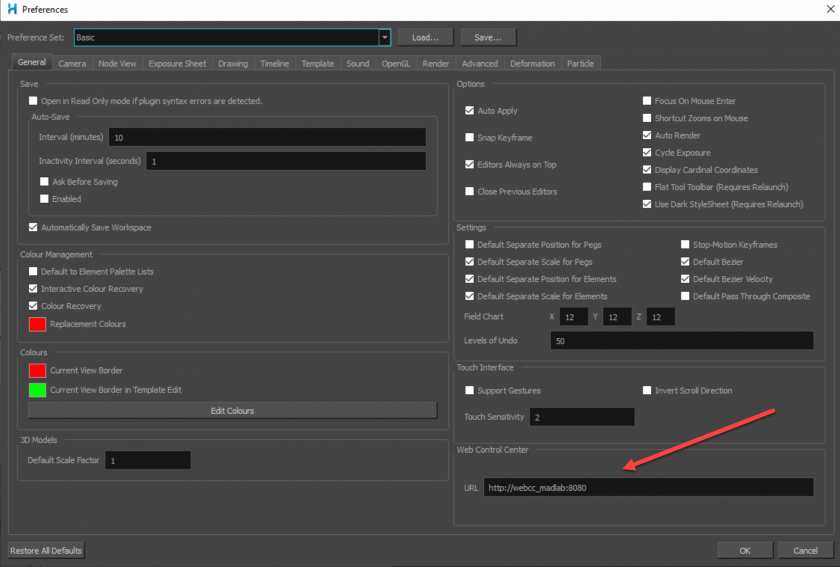Click the Inactivity Interval (seconds) field
840x567 pixels.
(286, 161)
